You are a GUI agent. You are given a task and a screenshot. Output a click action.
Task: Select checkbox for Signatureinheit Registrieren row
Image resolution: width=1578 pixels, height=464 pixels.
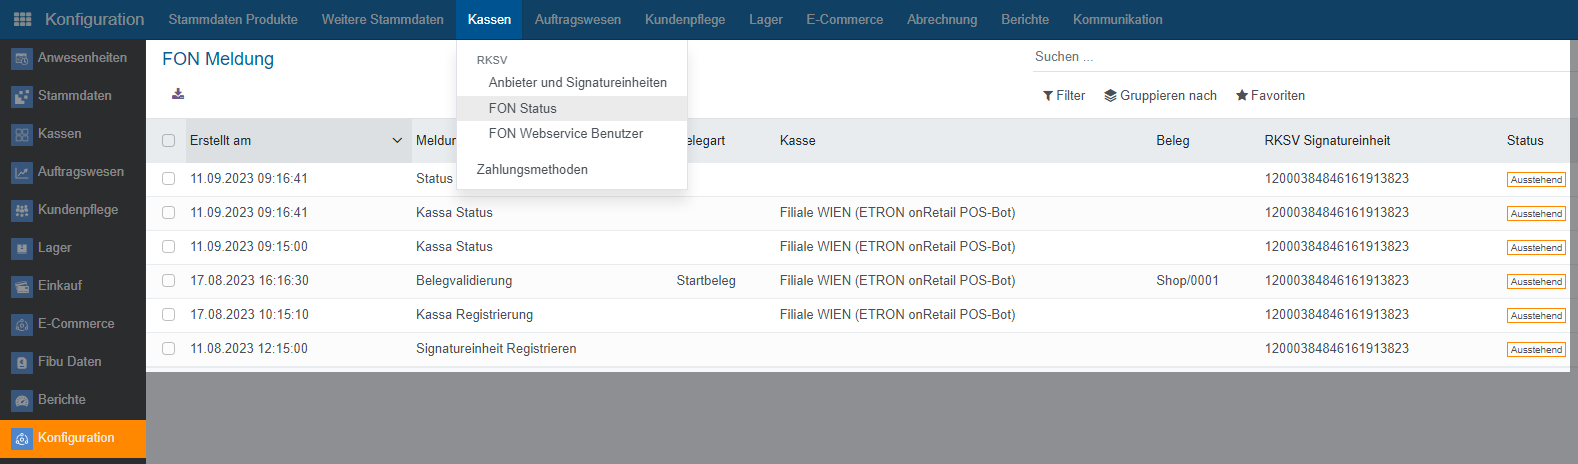168,349
